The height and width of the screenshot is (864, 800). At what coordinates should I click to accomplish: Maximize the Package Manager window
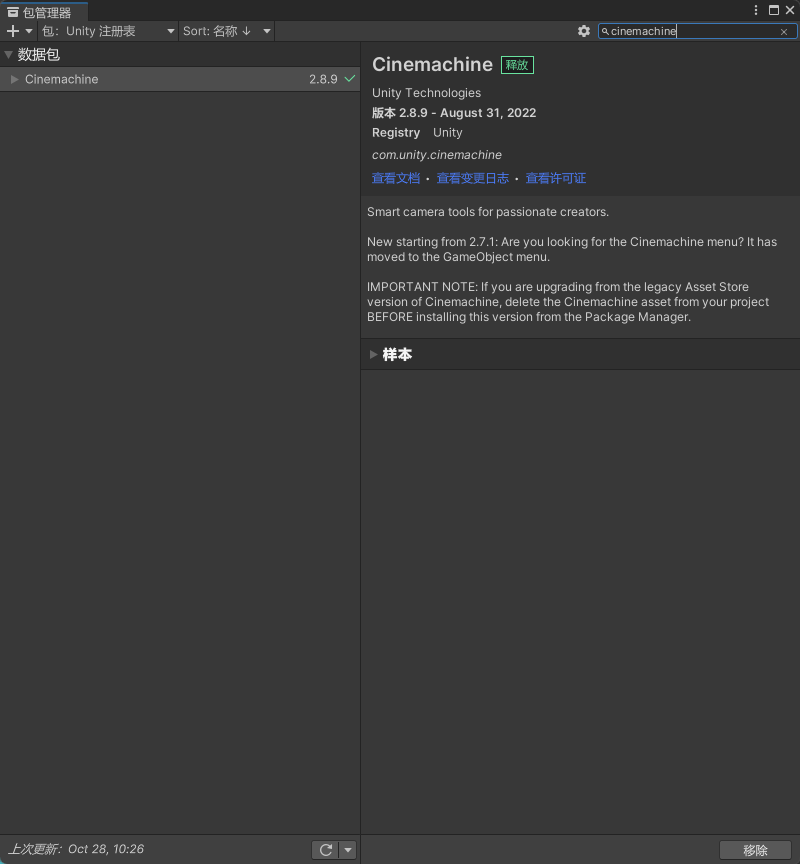coord(774,10)
